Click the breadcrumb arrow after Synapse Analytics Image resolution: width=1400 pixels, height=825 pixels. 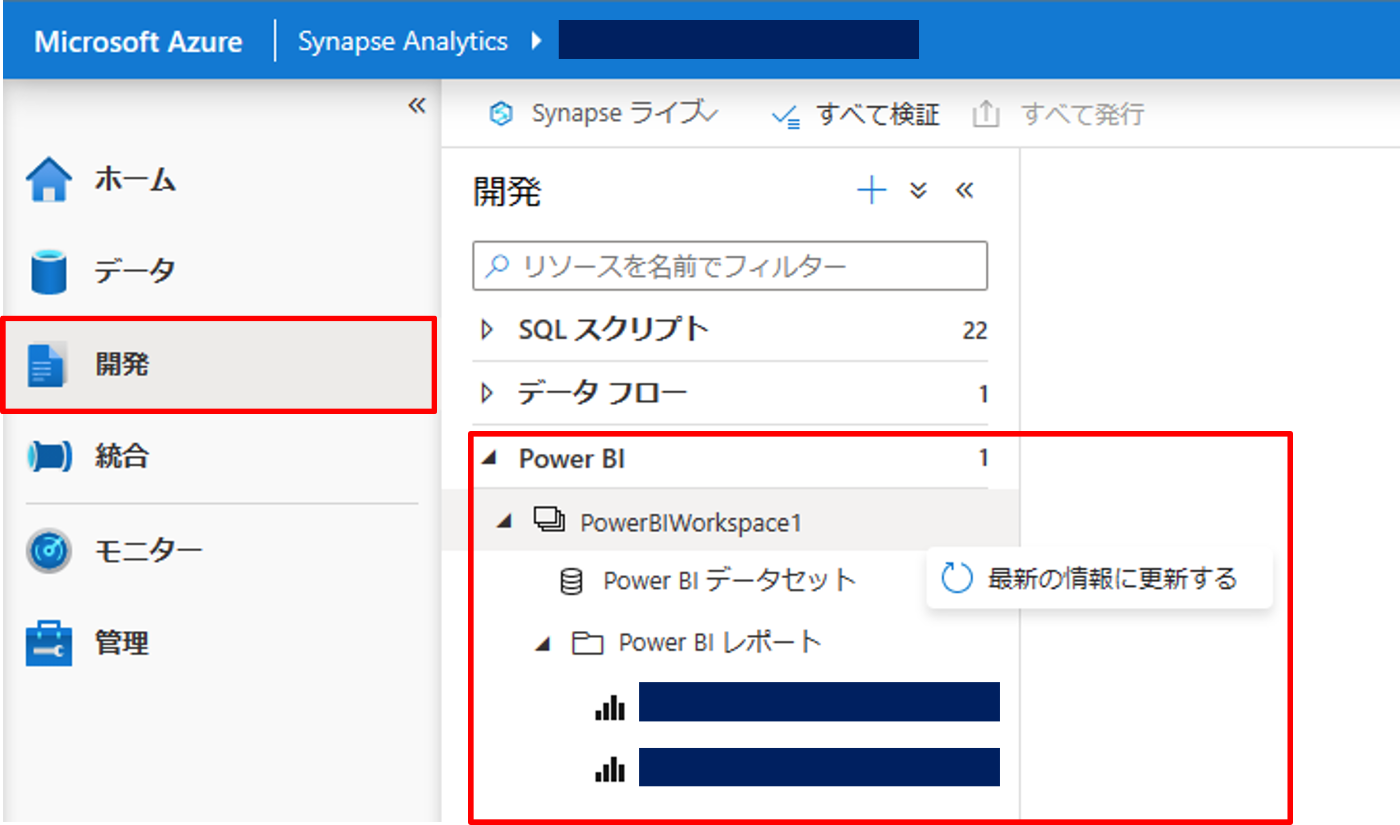(x=536, y=42)
